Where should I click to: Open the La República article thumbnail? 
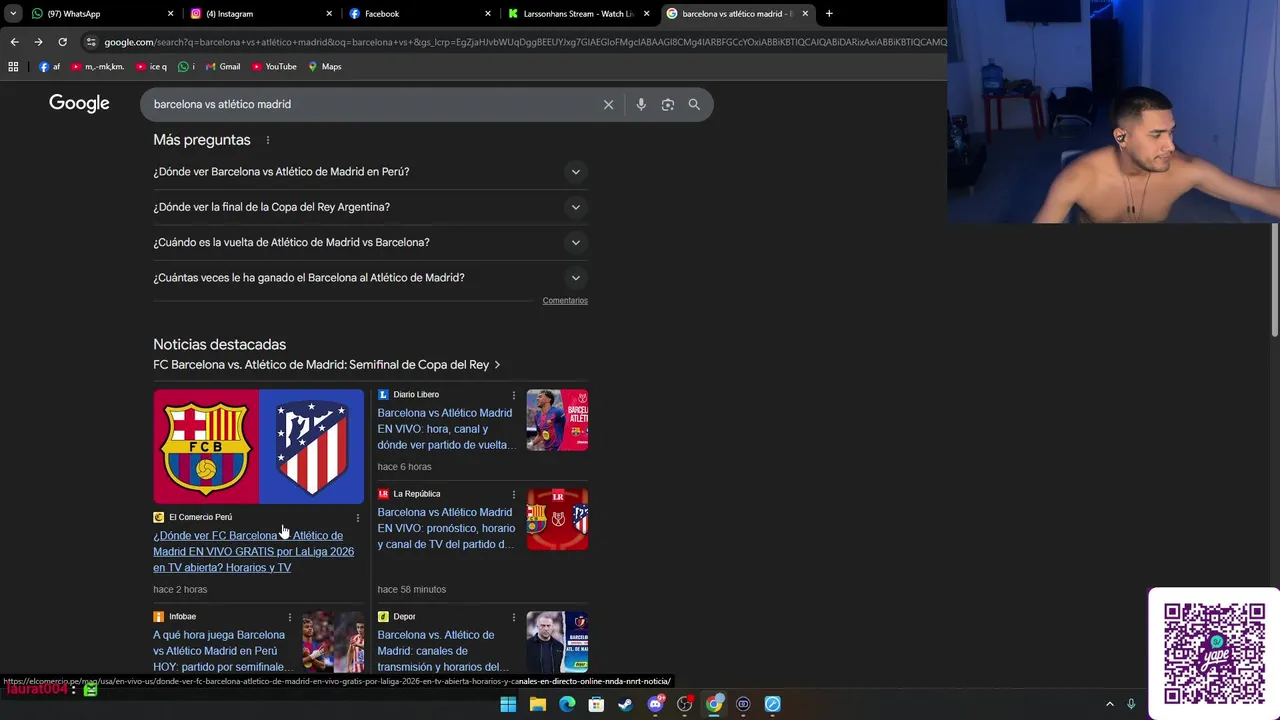[x=557, y=519]
